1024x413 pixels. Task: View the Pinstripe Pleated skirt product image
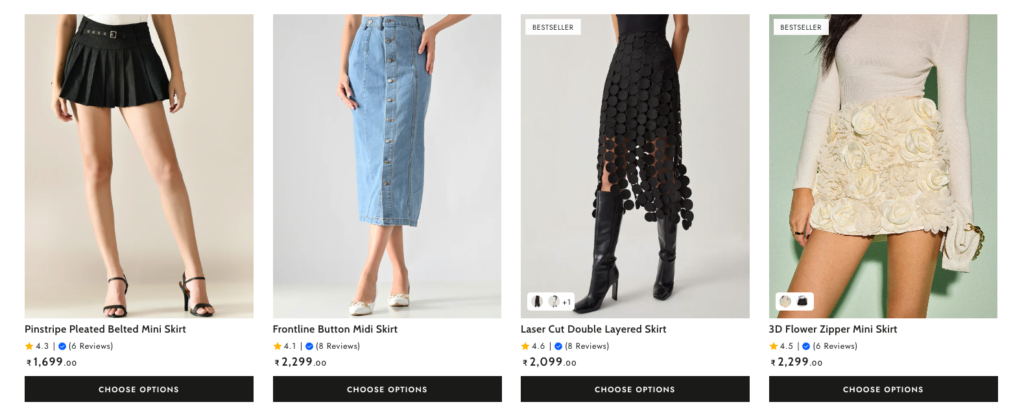(x=139, y=165)
